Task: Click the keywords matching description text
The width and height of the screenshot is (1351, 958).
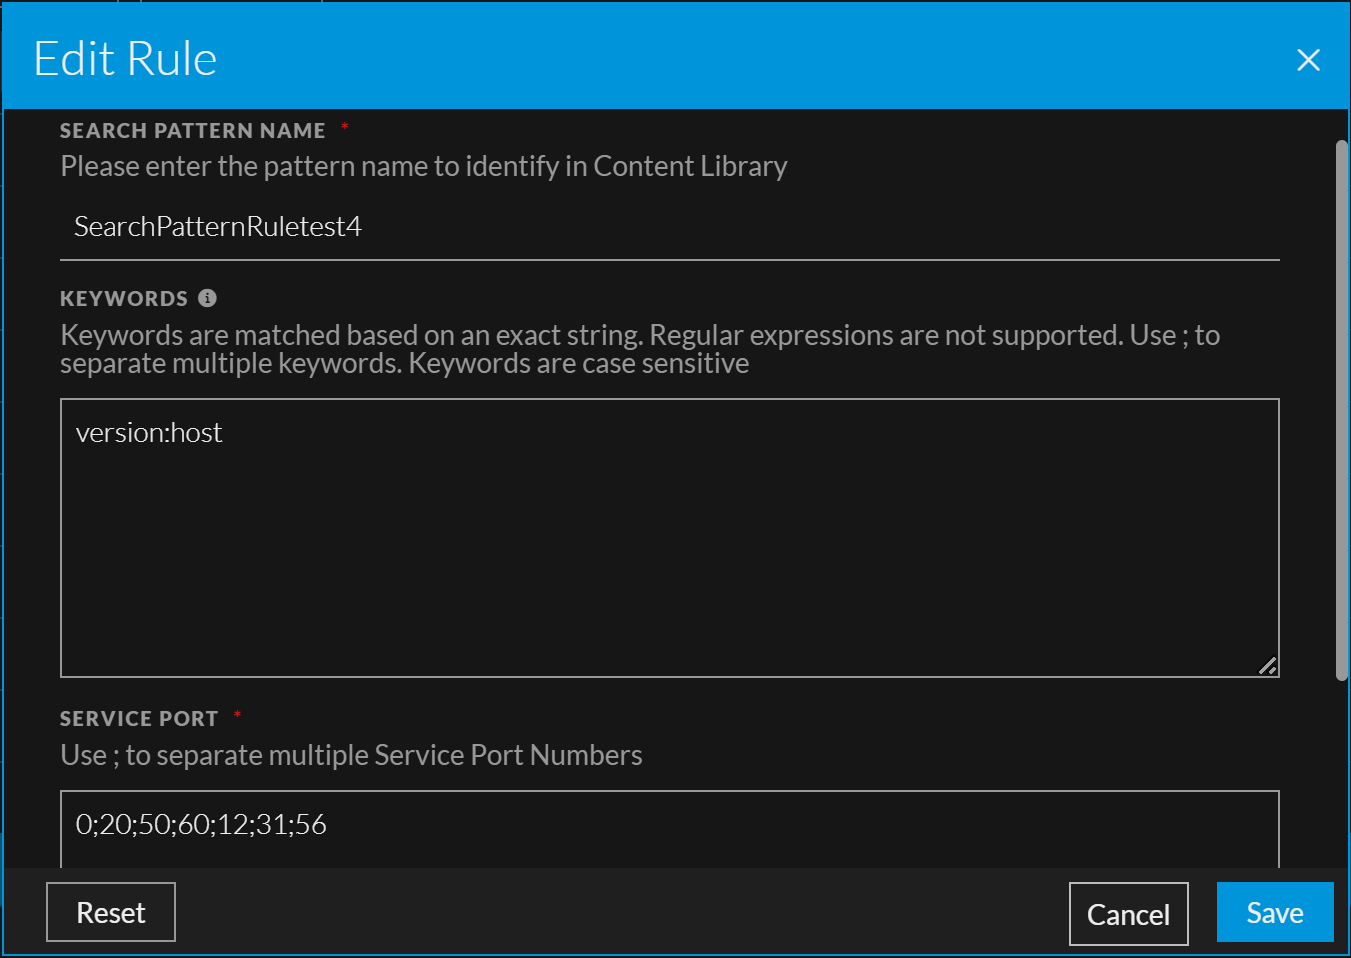Action: click(640, 349)
